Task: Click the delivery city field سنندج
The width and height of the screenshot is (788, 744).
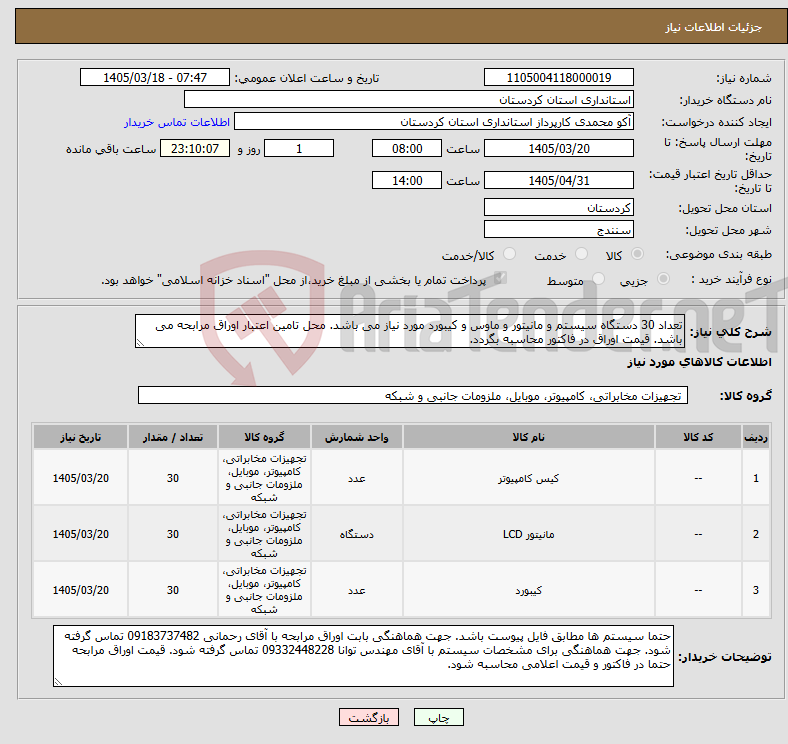Action: tap(558, 229)
